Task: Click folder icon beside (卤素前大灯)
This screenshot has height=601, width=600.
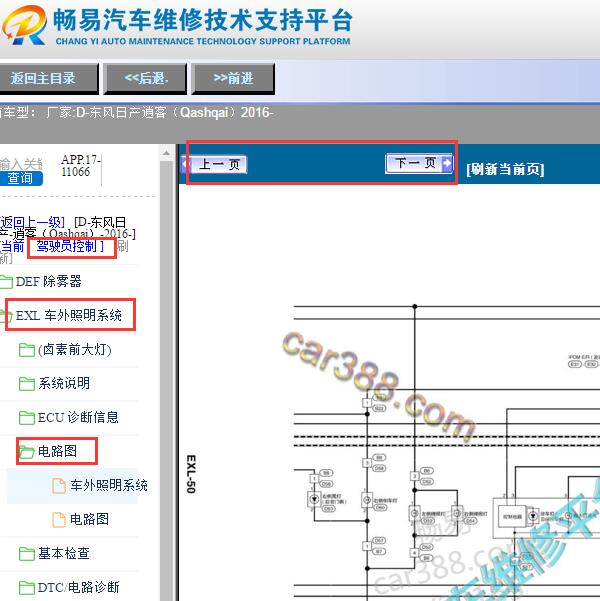Action: (26, 350)
